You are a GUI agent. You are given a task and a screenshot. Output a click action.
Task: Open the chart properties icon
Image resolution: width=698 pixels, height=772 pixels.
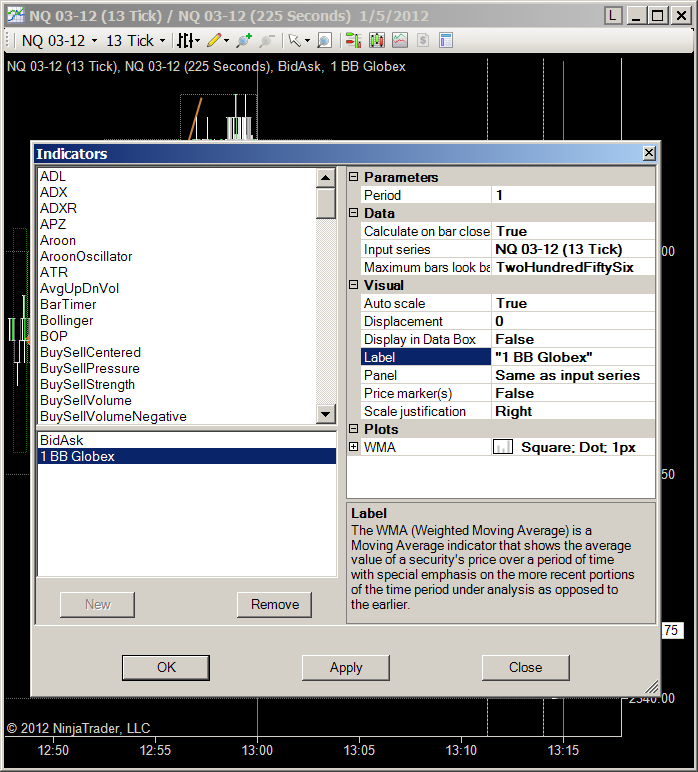pyautogui.click(x=446, y=40)
